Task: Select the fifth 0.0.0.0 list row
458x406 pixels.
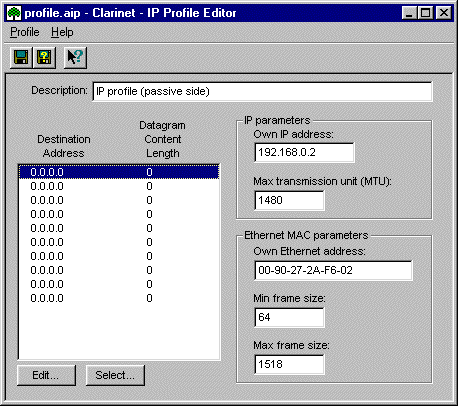Action: [119, 228]
